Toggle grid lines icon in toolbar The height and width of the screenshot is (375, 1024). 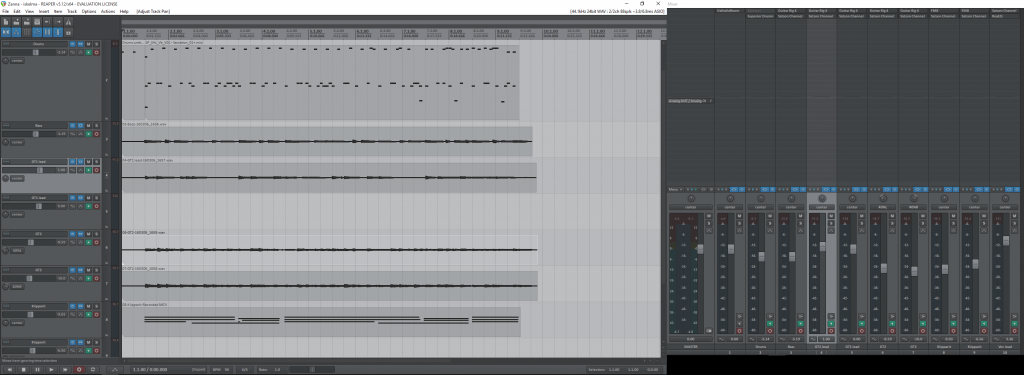pyautogui.click(x=48, y=32)
